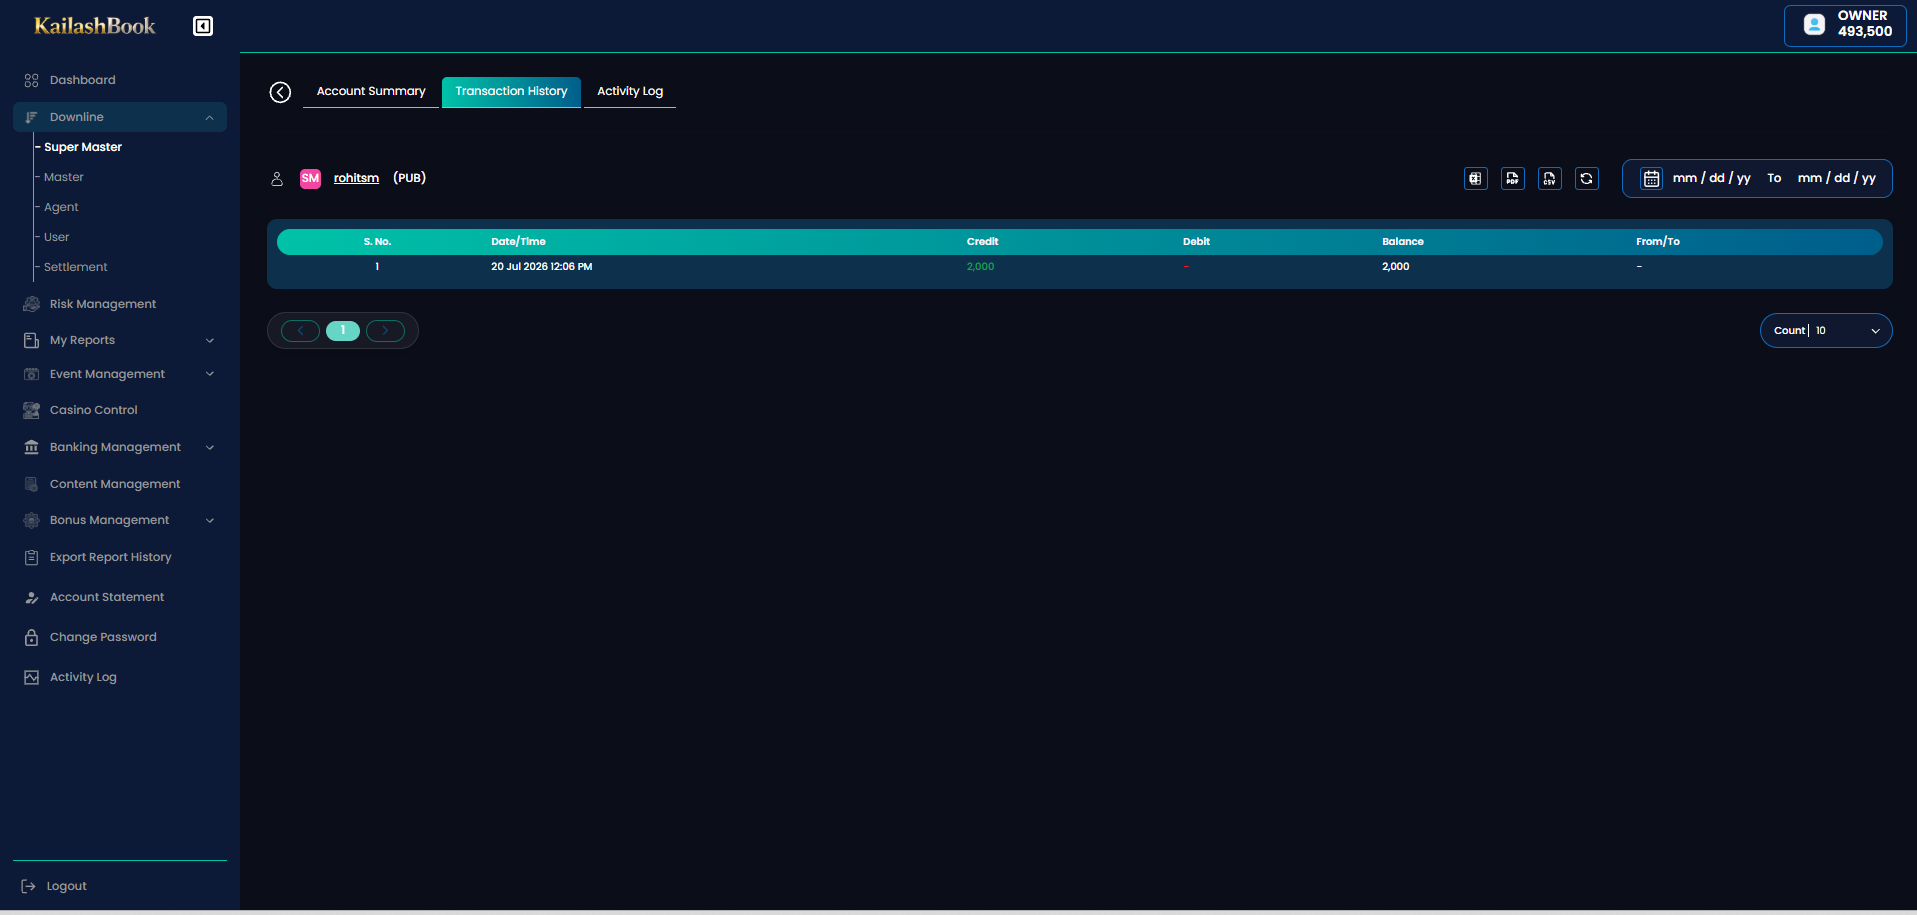Open the calendar date picker icon
Viewport: 1917px width, 915px height.
click(x=1651, y=179)
